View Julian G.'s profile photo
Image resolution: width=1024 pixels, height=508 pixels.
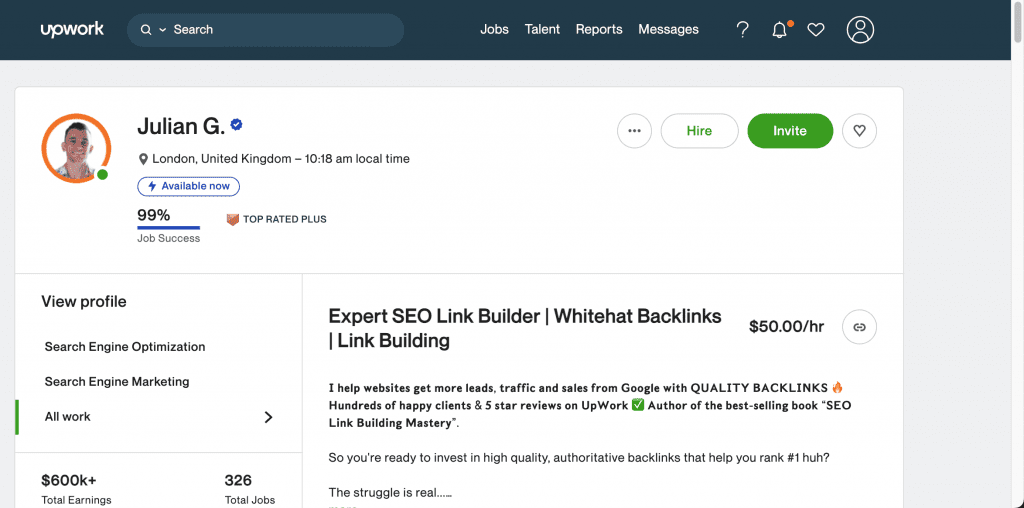click(x=76, y=148)
